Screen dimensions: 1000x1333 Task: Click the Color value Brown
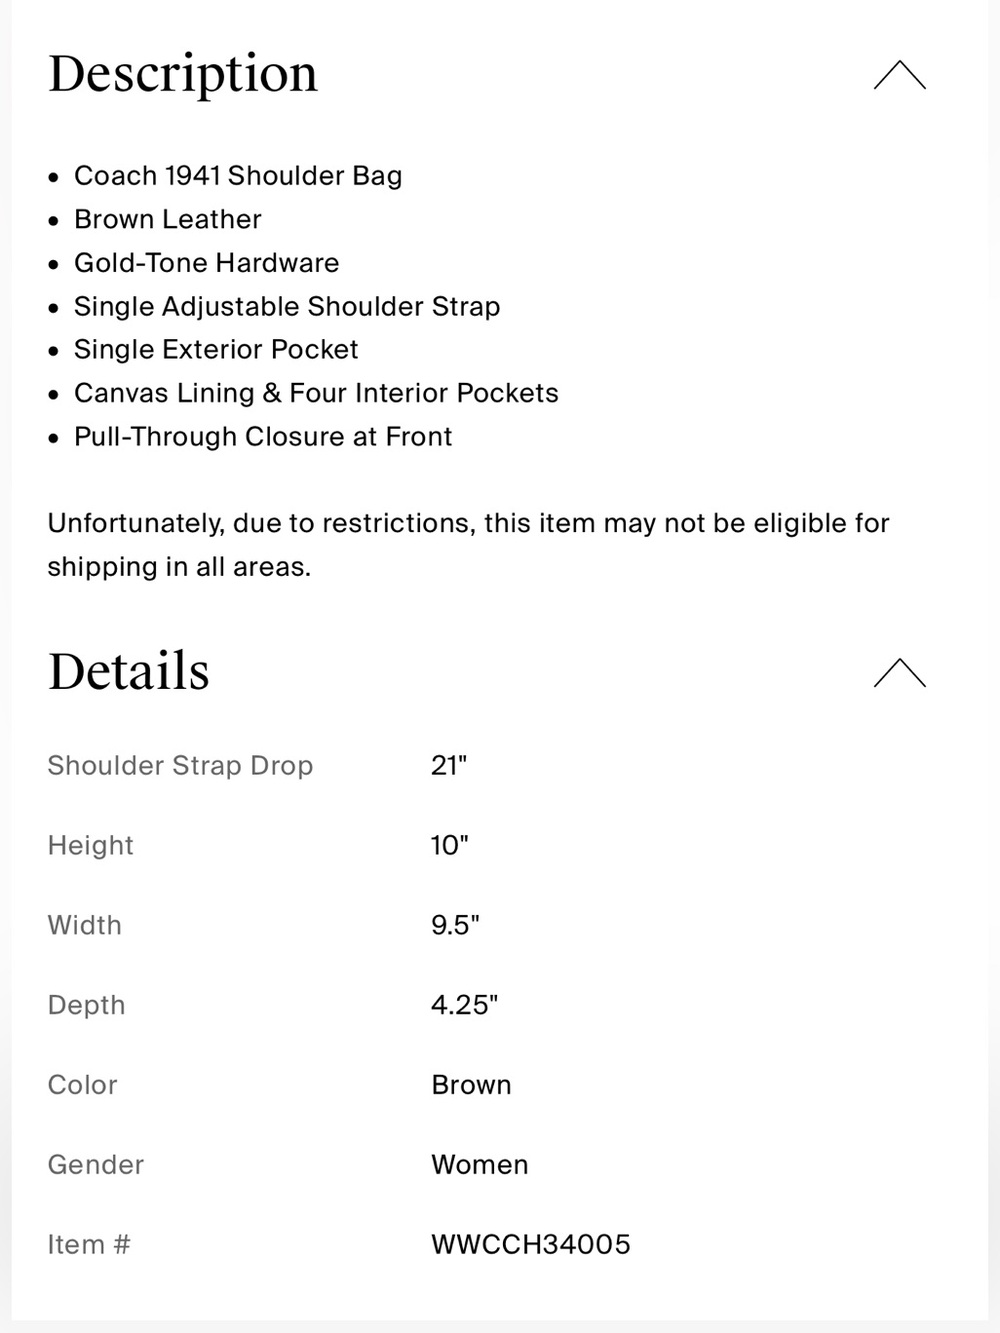(471, 1085)
